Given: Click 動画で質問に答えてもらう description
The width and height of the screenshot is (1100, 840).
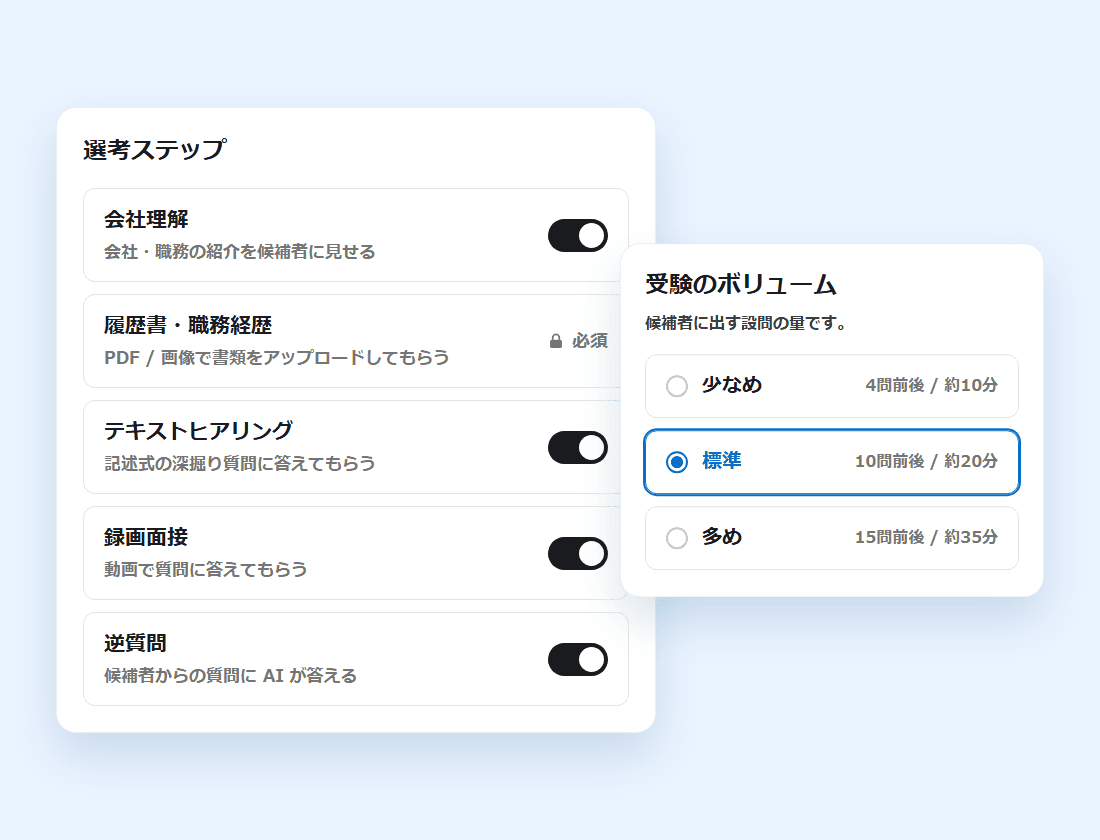Looking at the screenshot, I should pyautogui.click(x=206, y=569).
